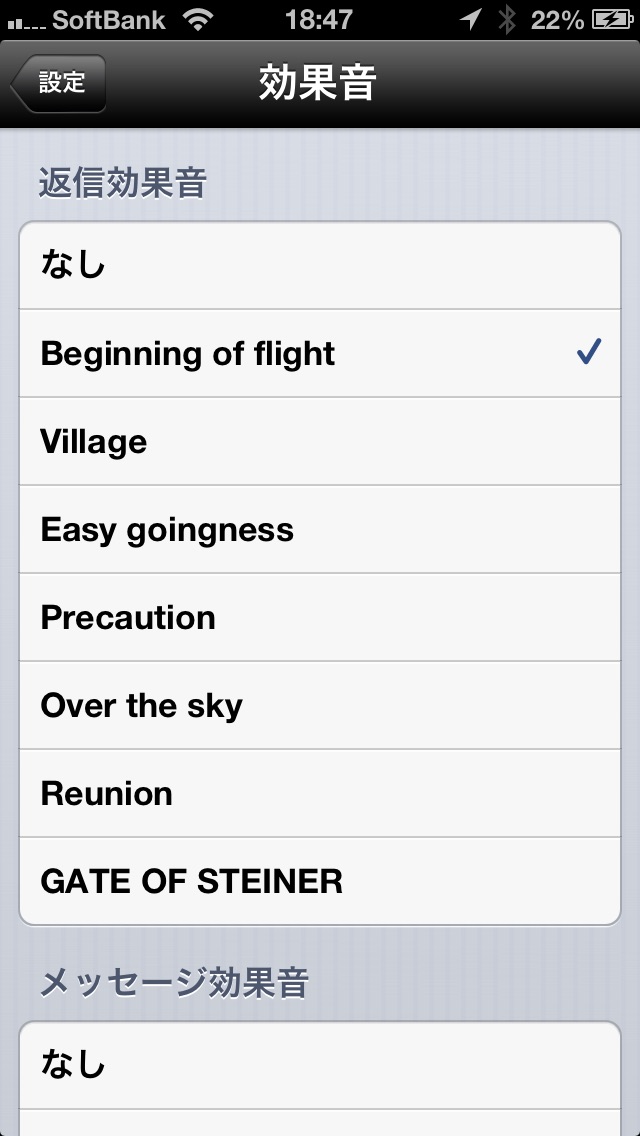Tap the Wi-Fi status icon
The height and width of the screenshot is (1136, 640).
pos(197,20)
